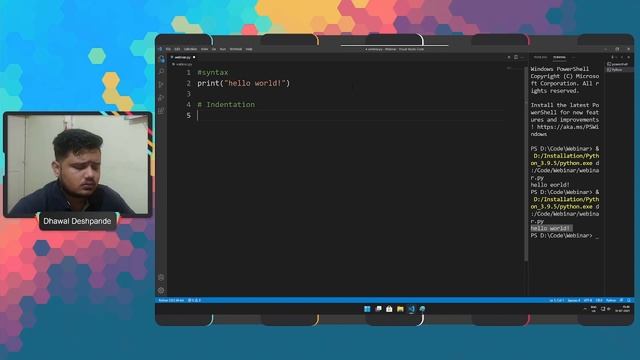Open the Extensions view in activity bar
The image size is (640, 360).
point(161,110)
